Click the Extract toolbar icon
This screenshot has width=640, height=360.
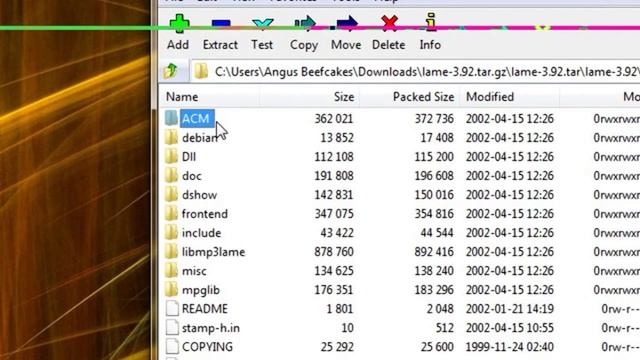pos(221,24)
